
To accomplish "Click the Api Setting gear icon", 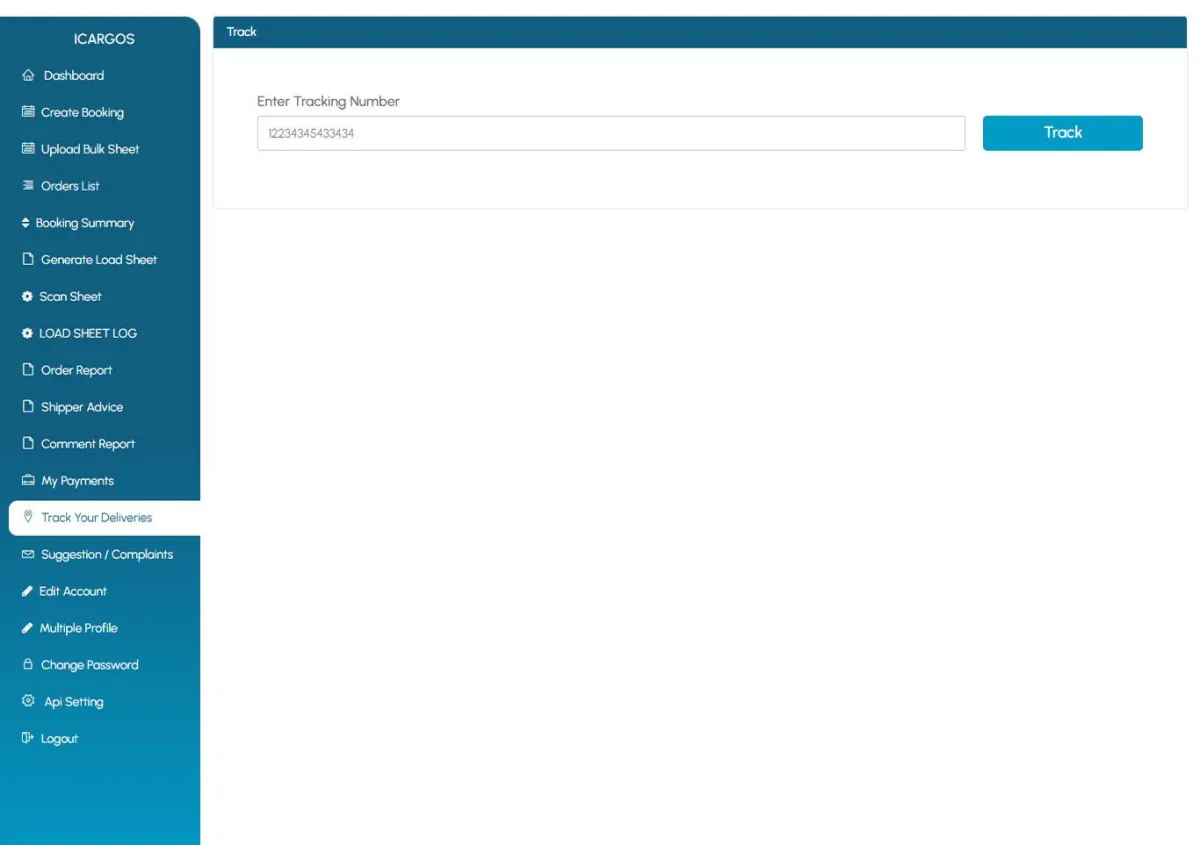I will coord(28,701).
